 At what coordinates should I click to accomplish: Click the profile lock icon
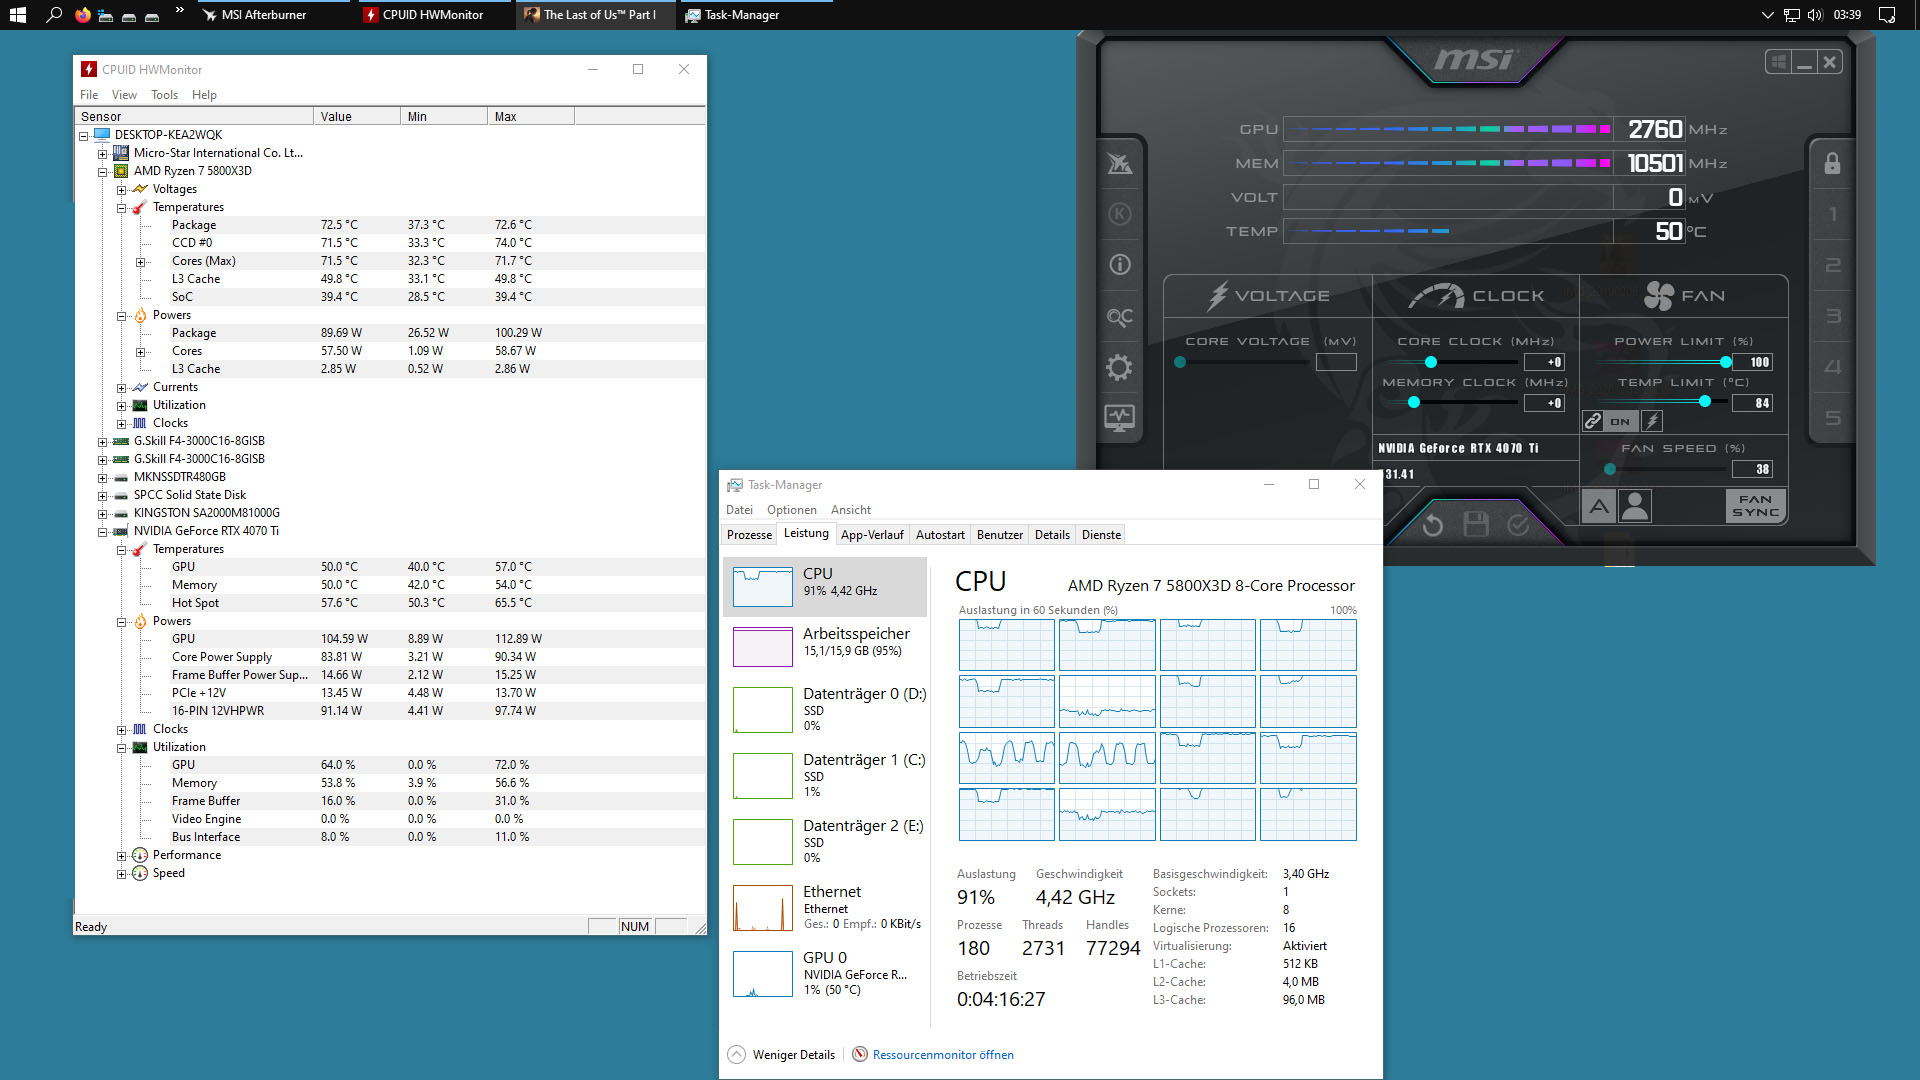click(x=1831, y=164)
